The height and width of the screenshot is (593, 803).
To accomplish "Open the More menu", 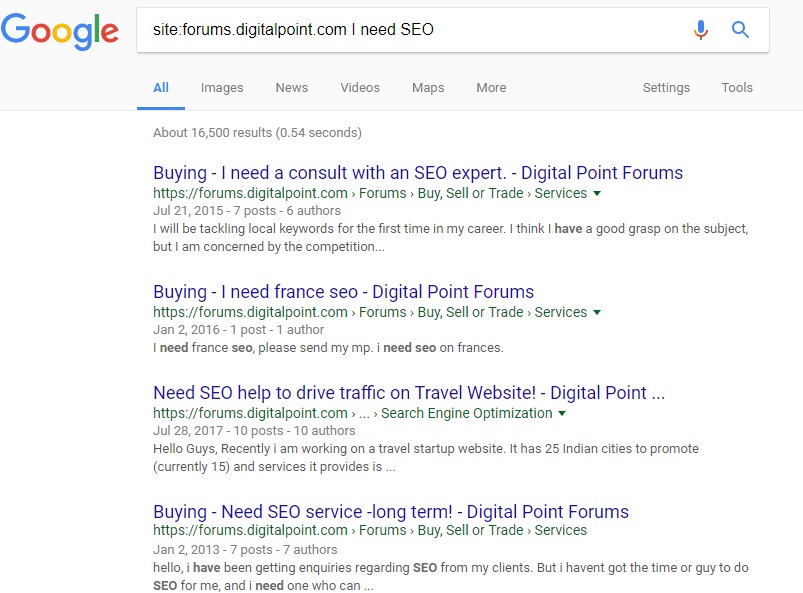I will point(491,88).
